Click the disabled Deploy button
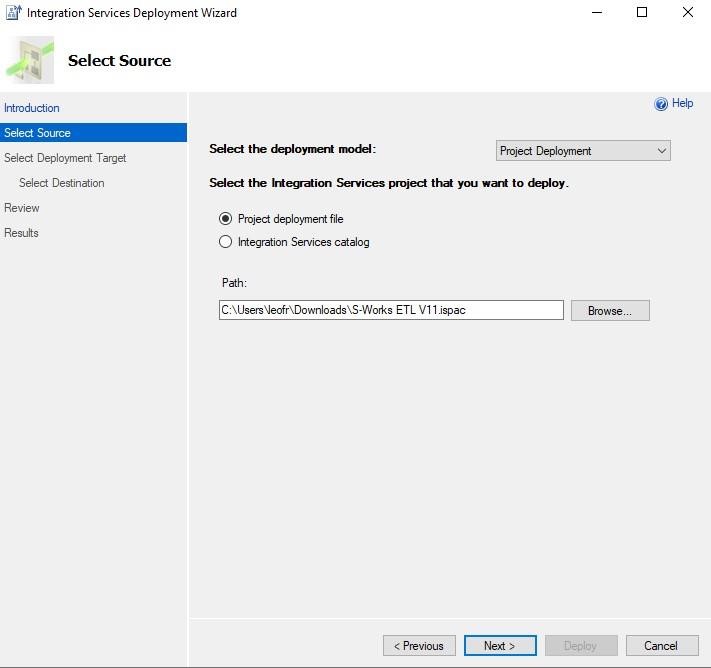Screen dimensions: 711x668 pyautogui.click(x=581, y=645)
